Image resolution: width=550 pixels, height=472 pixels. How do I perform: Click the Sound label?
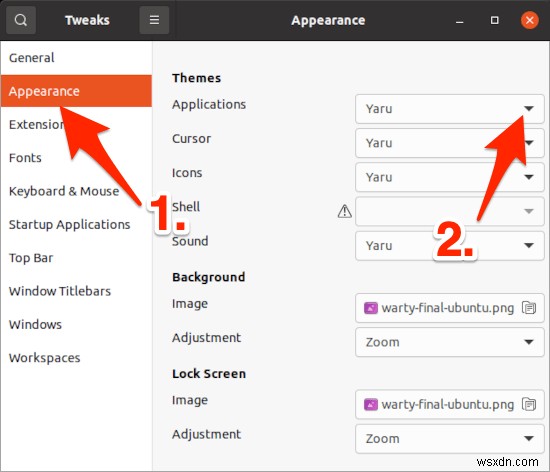click(x=190, y=241)
